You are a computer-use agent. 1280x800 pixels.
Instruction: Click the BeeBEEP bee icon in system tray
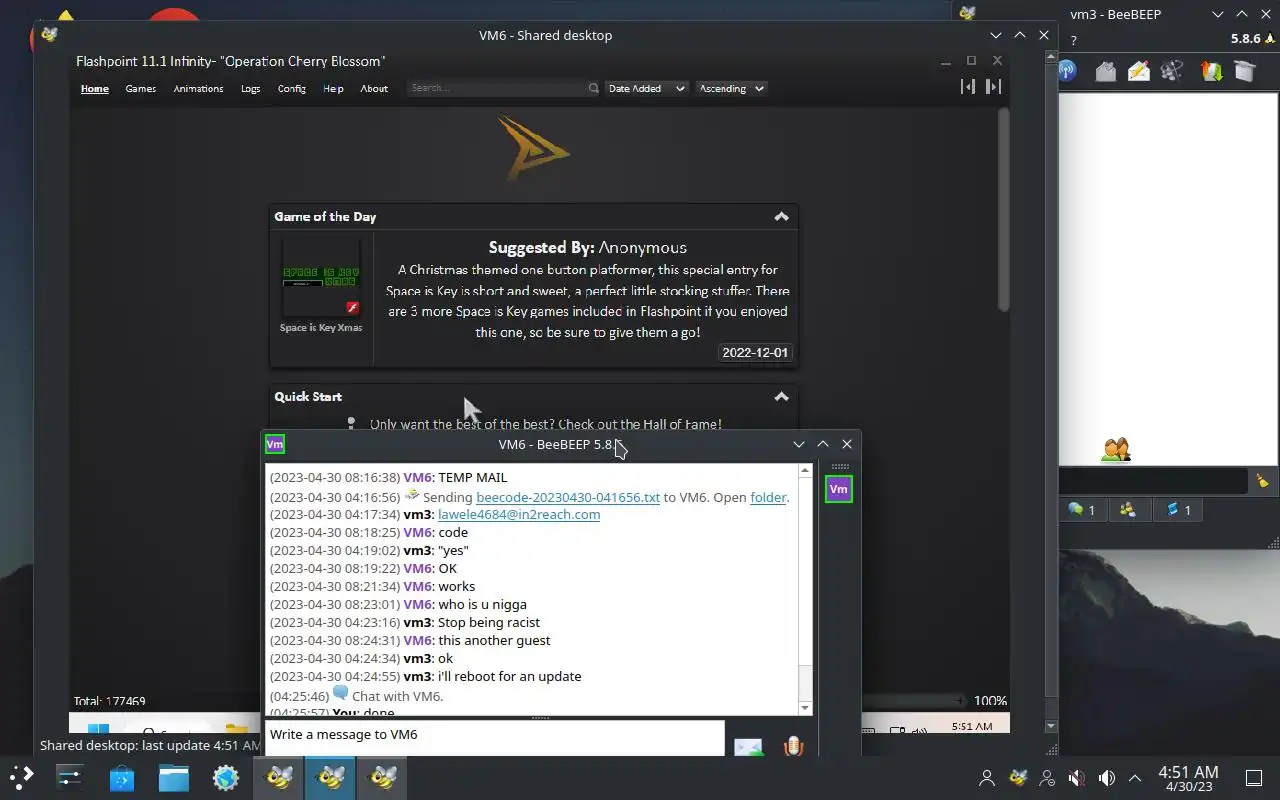(1018, 777)
